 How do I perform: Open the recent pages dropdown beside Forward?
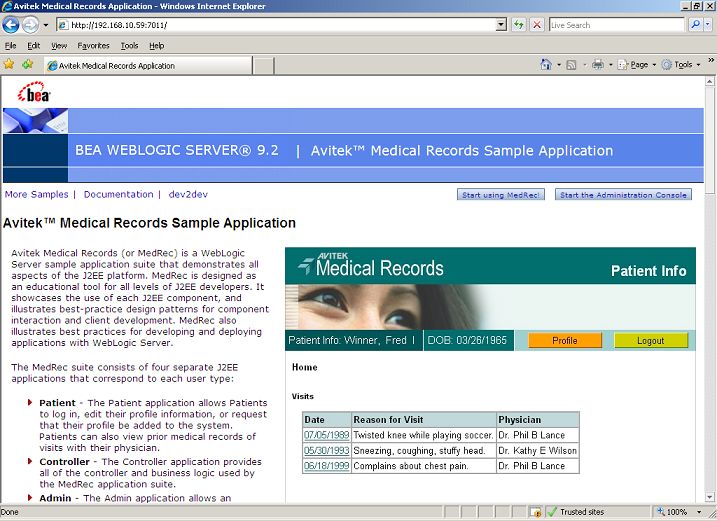click(46, 25)
